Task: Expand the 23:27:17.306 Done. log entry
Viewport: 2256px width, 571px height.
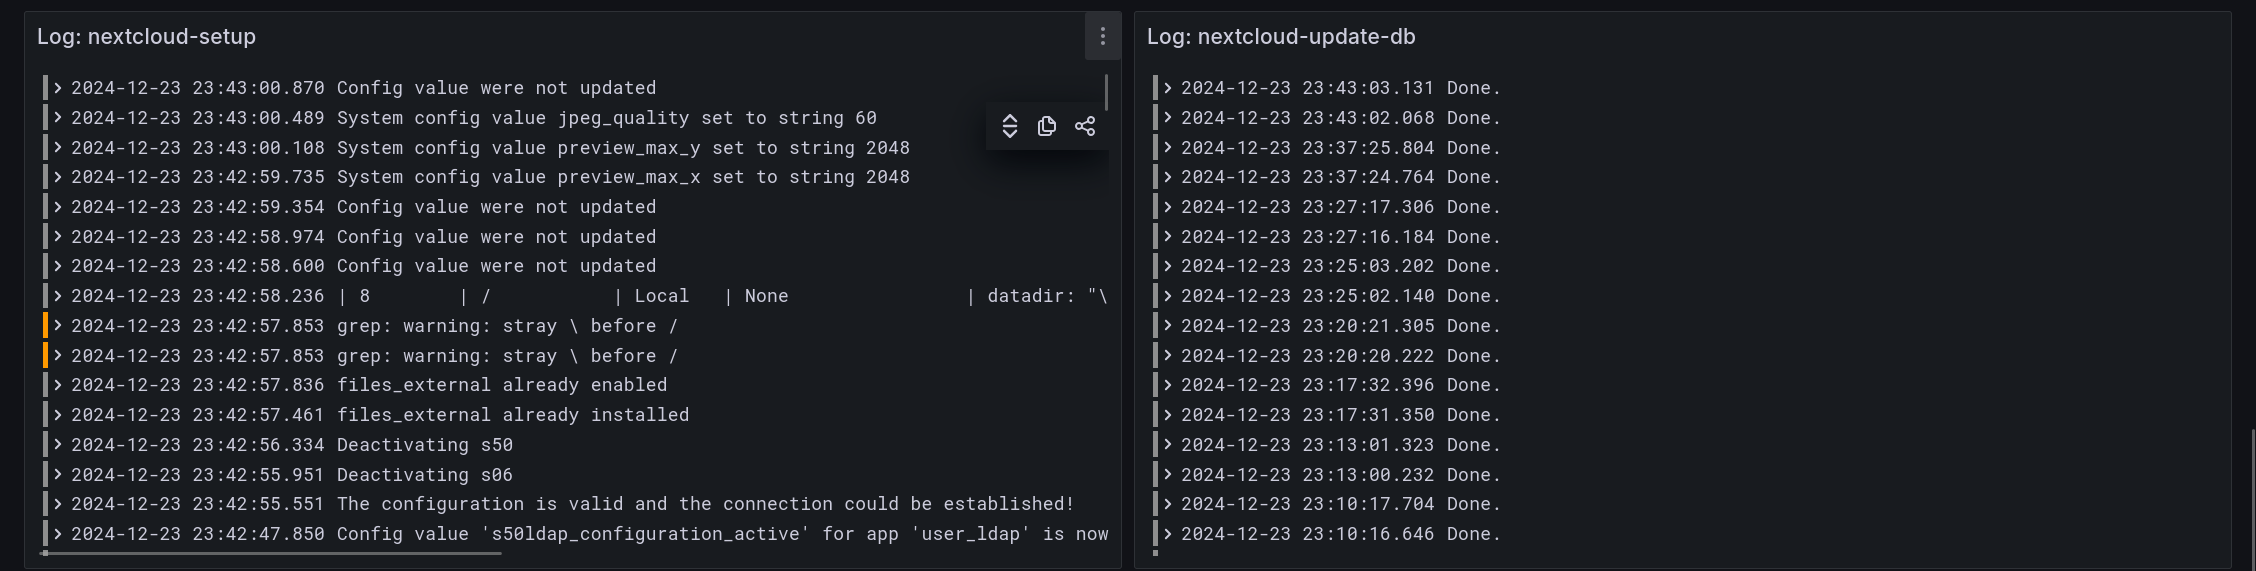Action: point(1168,207)
